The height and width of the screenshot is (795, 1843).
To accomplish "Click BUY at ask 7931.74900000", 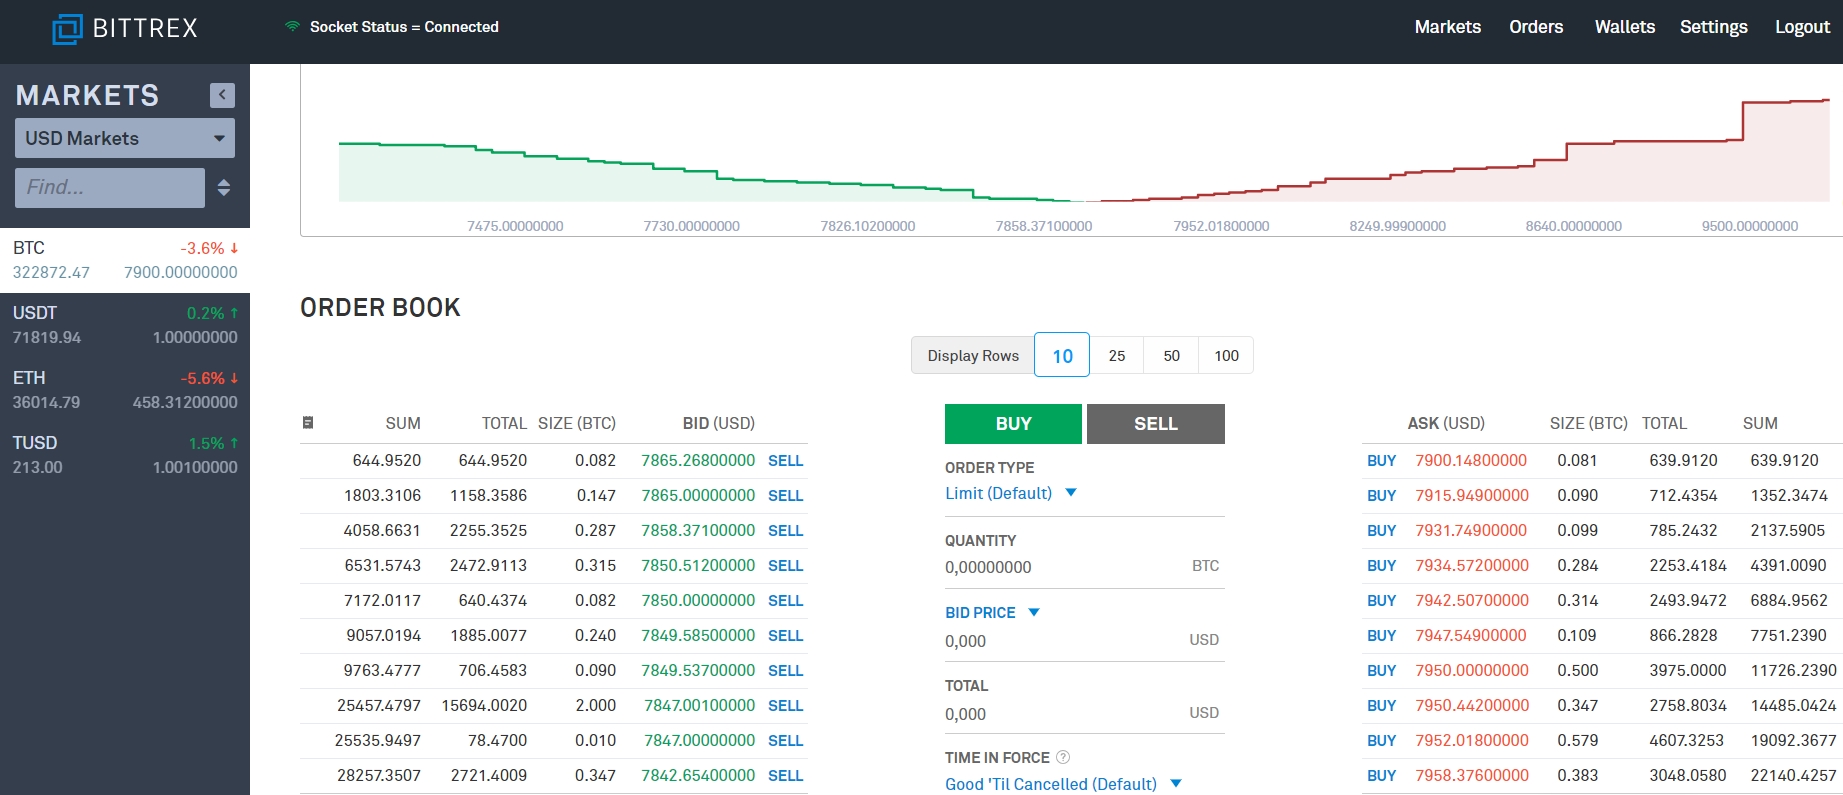I will (x=1381, y=531).
